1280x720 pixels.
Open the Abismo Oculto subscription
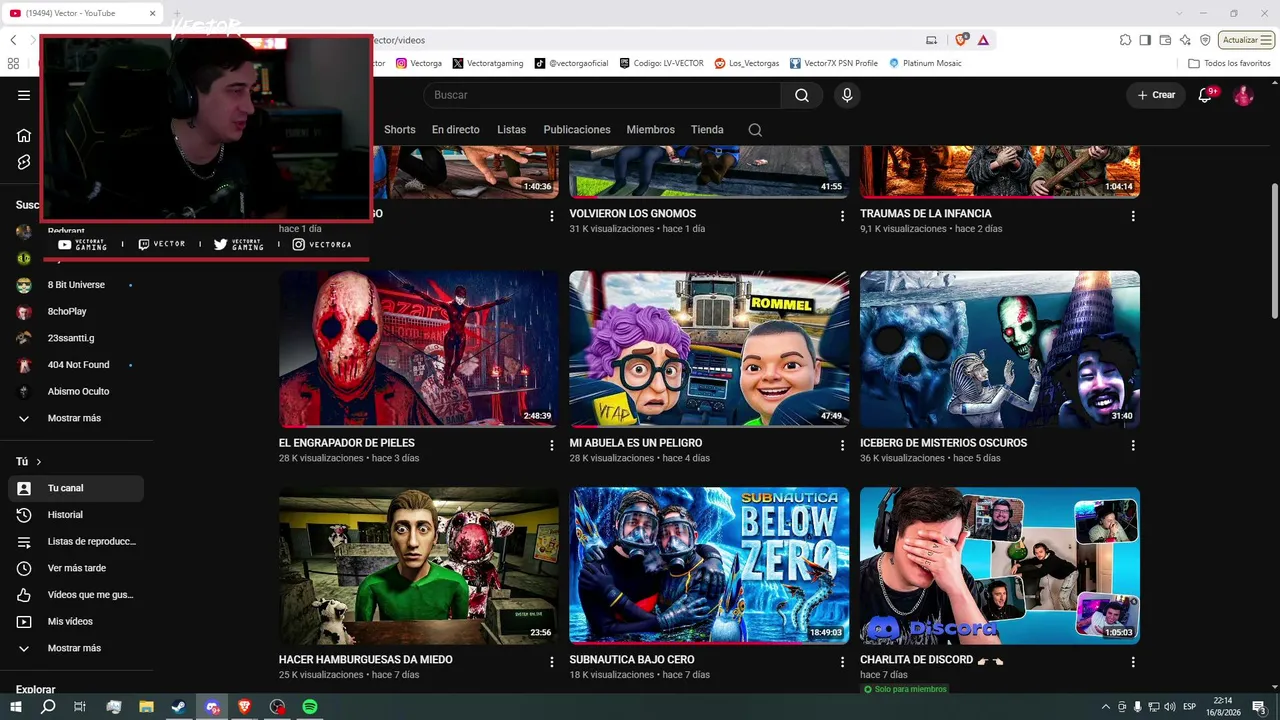click(76, 392)
